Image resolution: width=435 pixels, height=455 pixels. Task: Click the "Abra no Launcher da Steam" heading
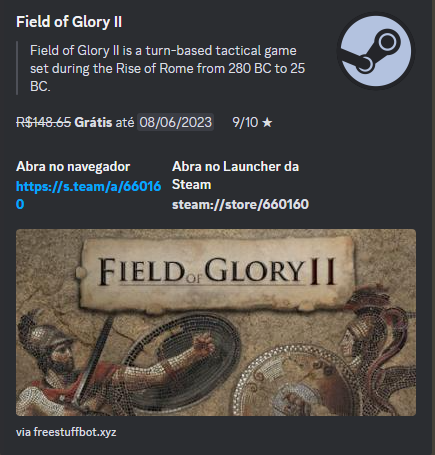coord(235,175)
